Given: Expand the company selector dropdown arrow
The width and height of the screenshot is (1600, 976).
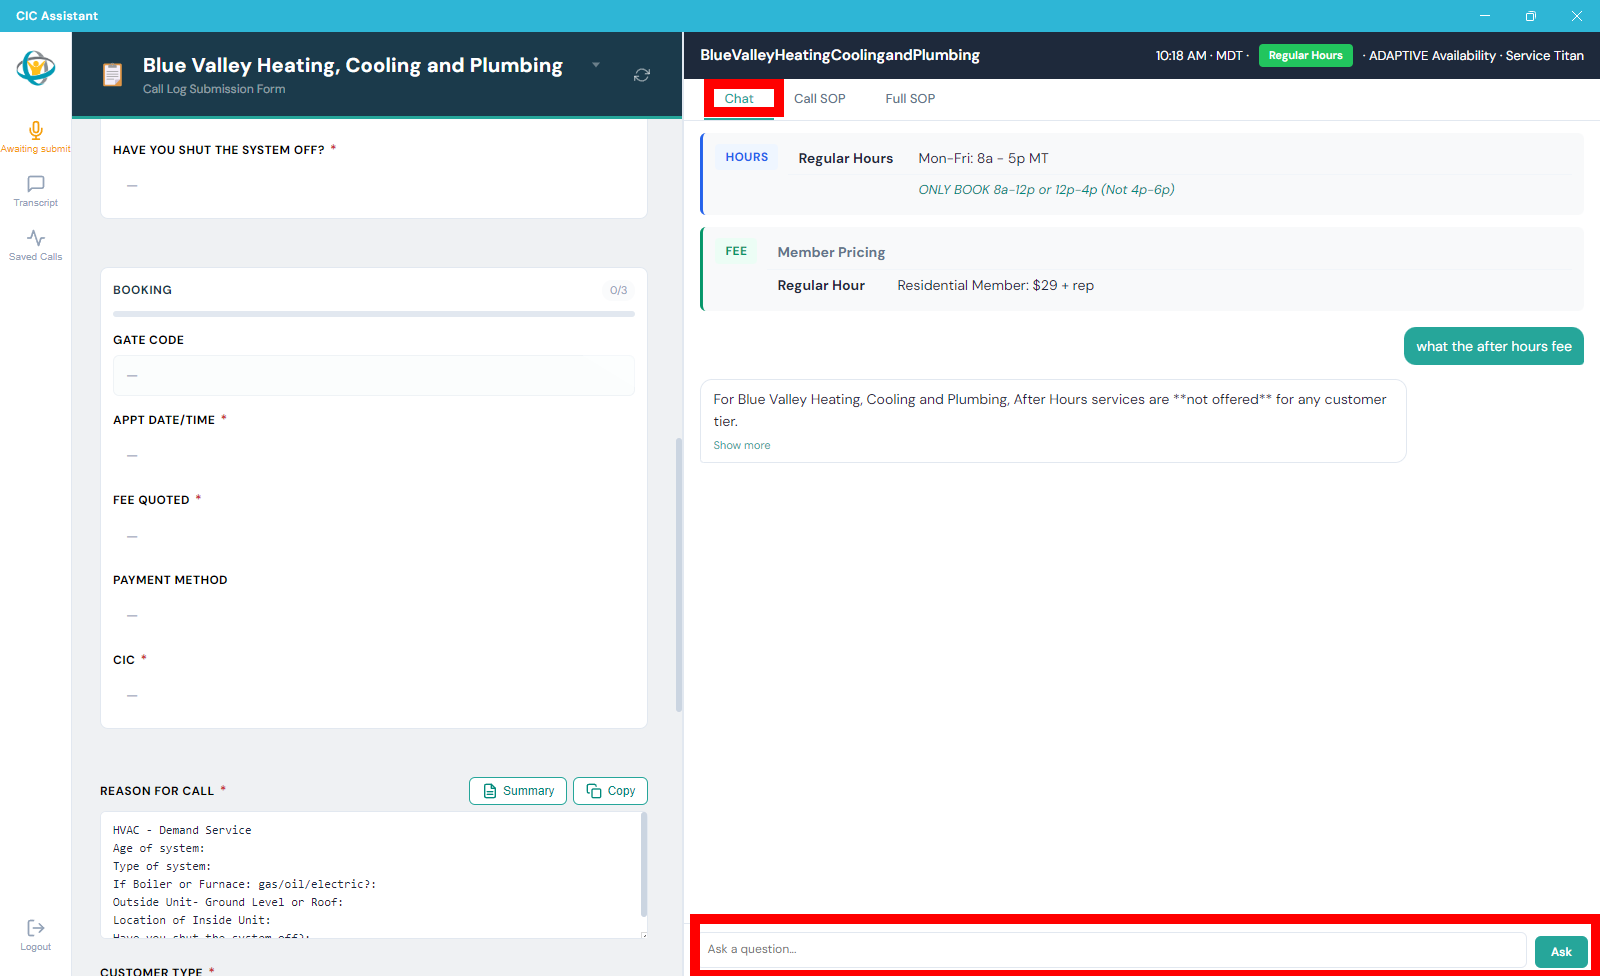Looking at the screenshot, I should click(x=596, y=65).
